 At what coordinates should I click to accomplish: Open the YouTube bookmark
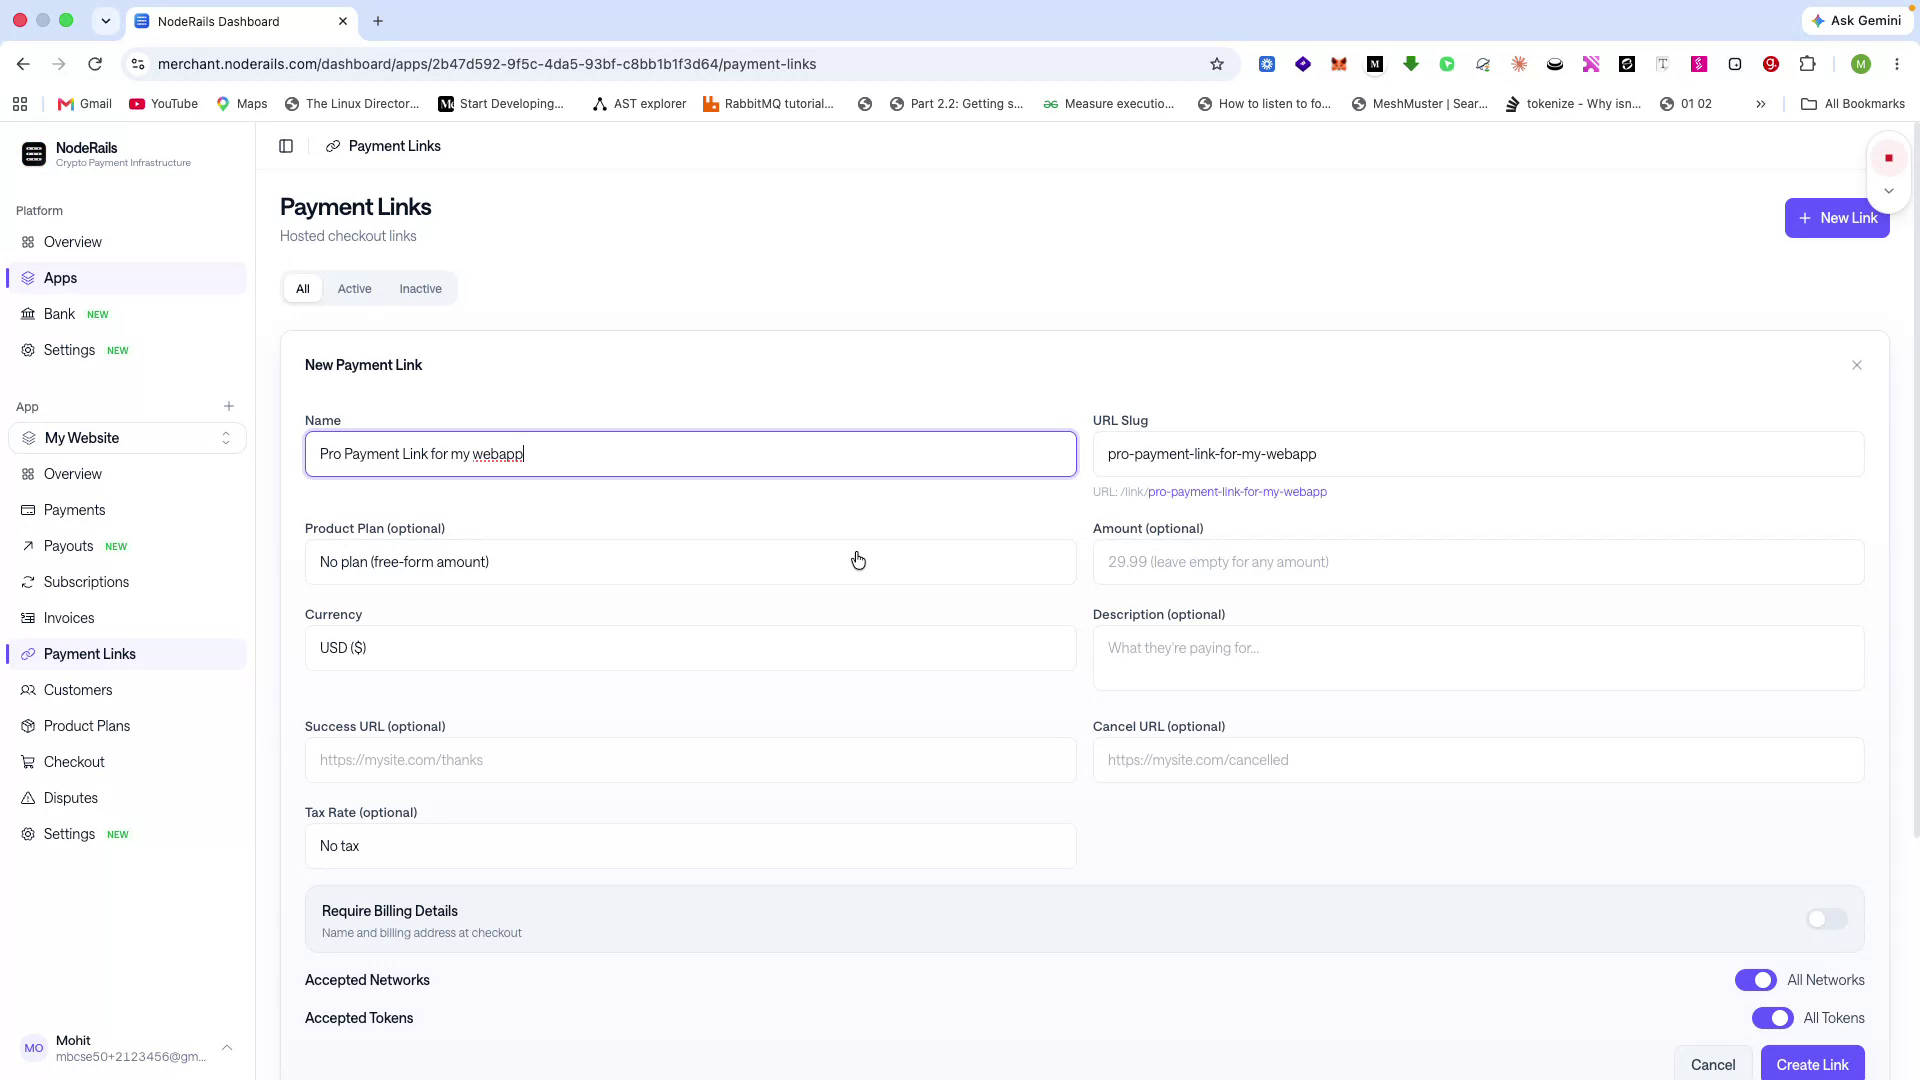tap(164, 104)
